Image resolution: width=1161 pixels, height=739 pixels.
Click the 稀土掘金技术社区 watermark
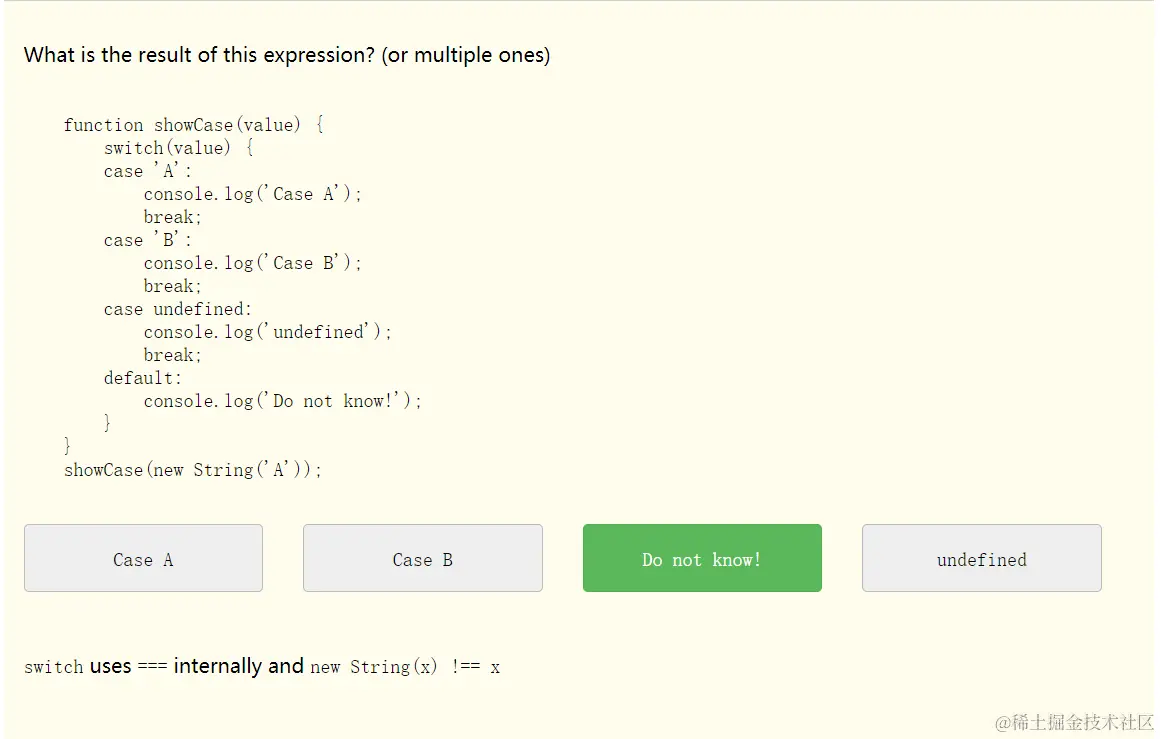pos(1074,721)
